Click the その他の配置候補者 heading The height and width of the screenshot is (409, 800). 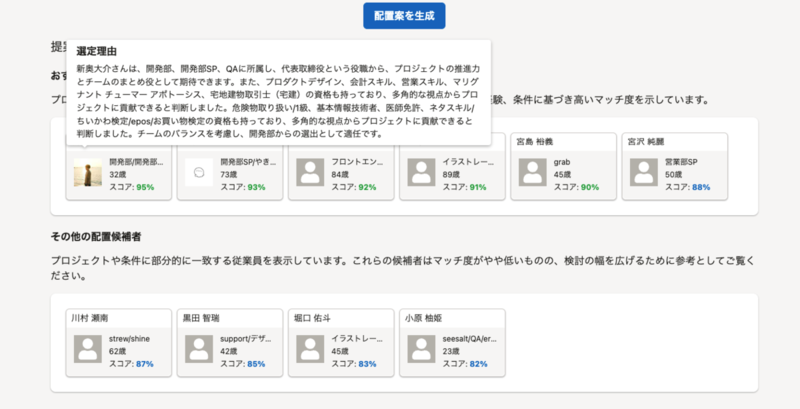[x=96, y=237]
